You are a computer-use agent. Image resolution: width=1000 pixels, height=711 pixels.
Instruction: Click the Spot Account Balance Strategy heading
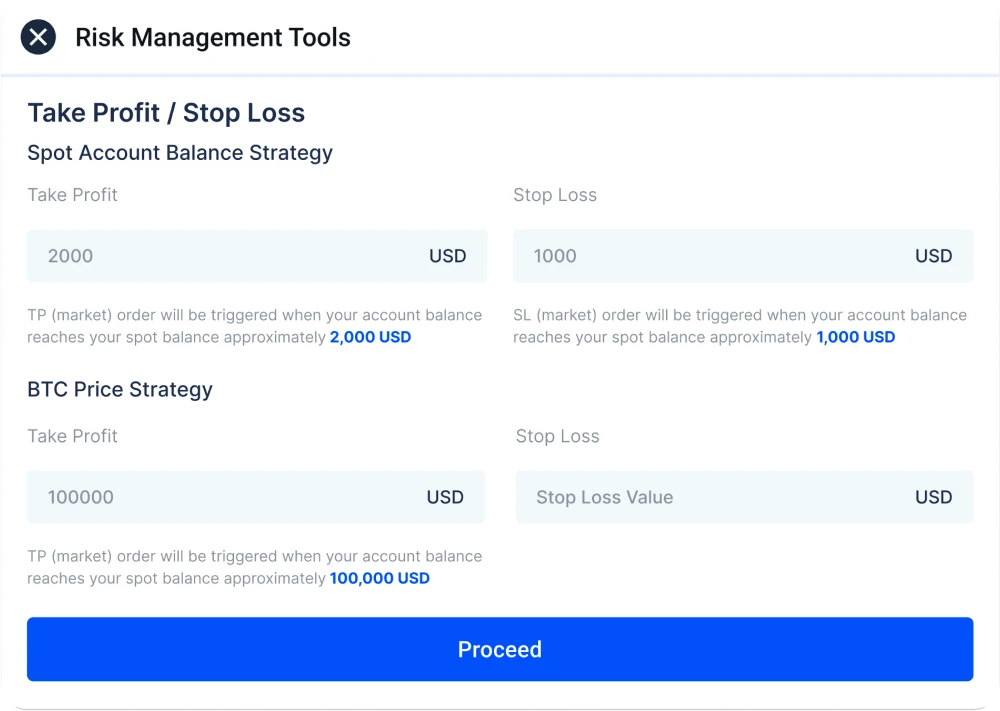point(180,153)
